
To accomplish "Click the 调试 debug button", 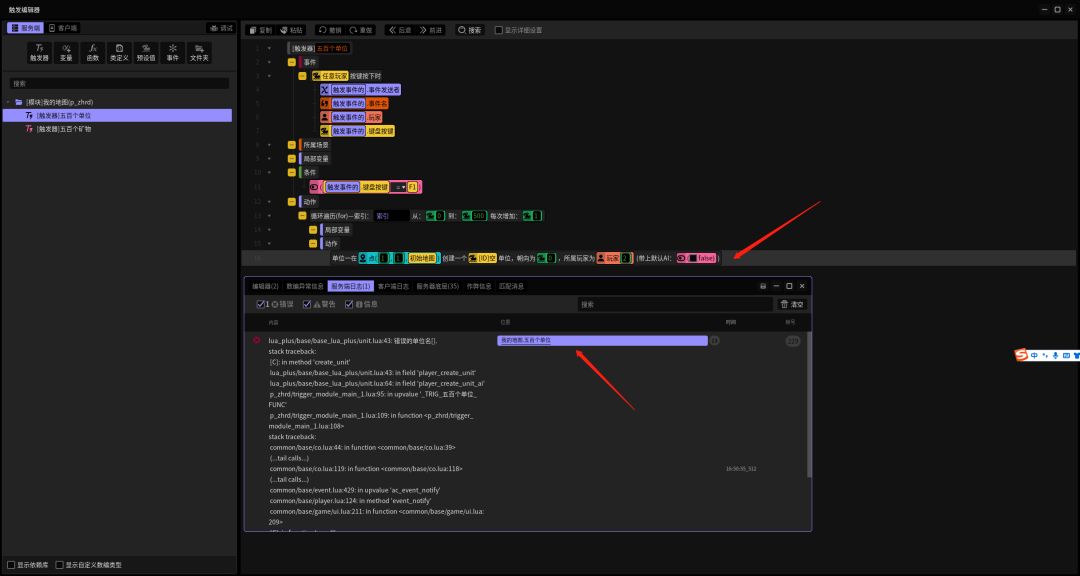I will tap(220, 28).
